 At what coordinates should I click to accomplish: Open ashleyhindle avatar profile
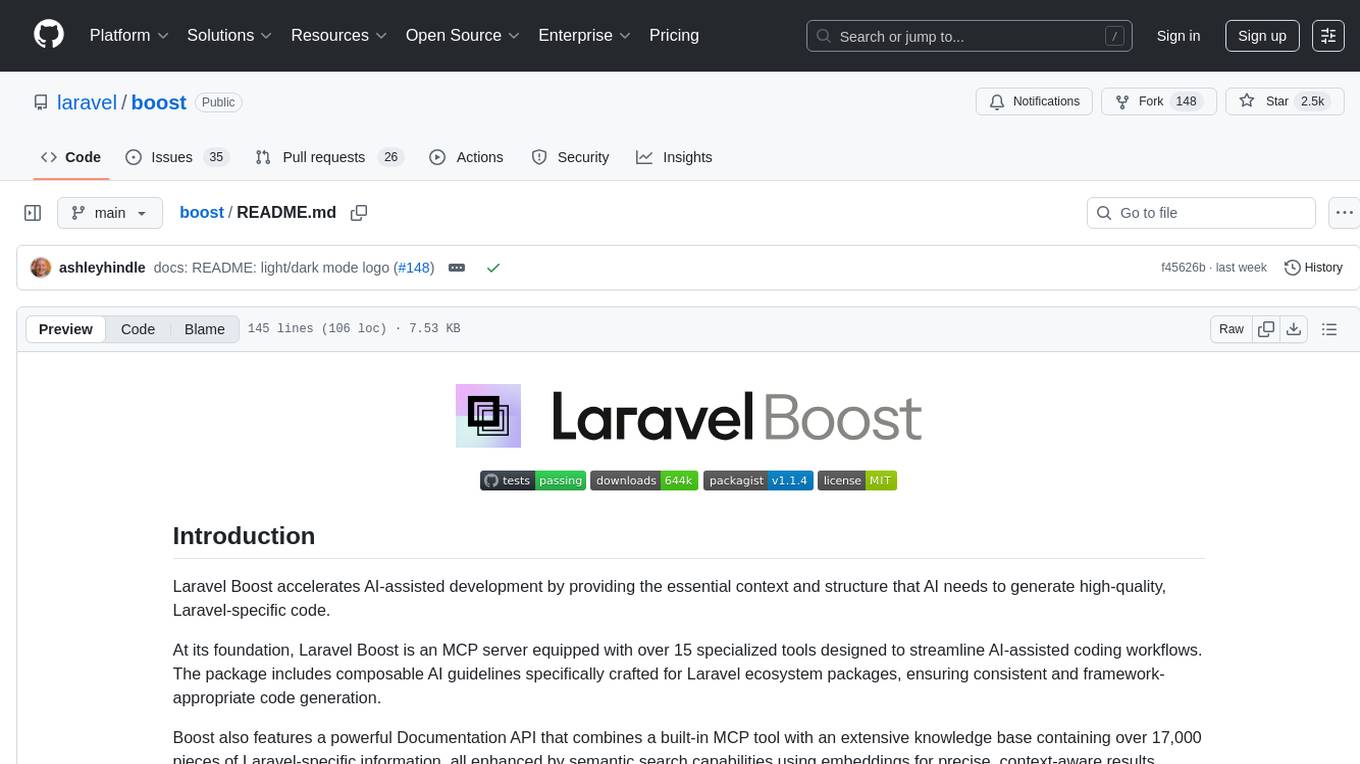coord(41,268)
